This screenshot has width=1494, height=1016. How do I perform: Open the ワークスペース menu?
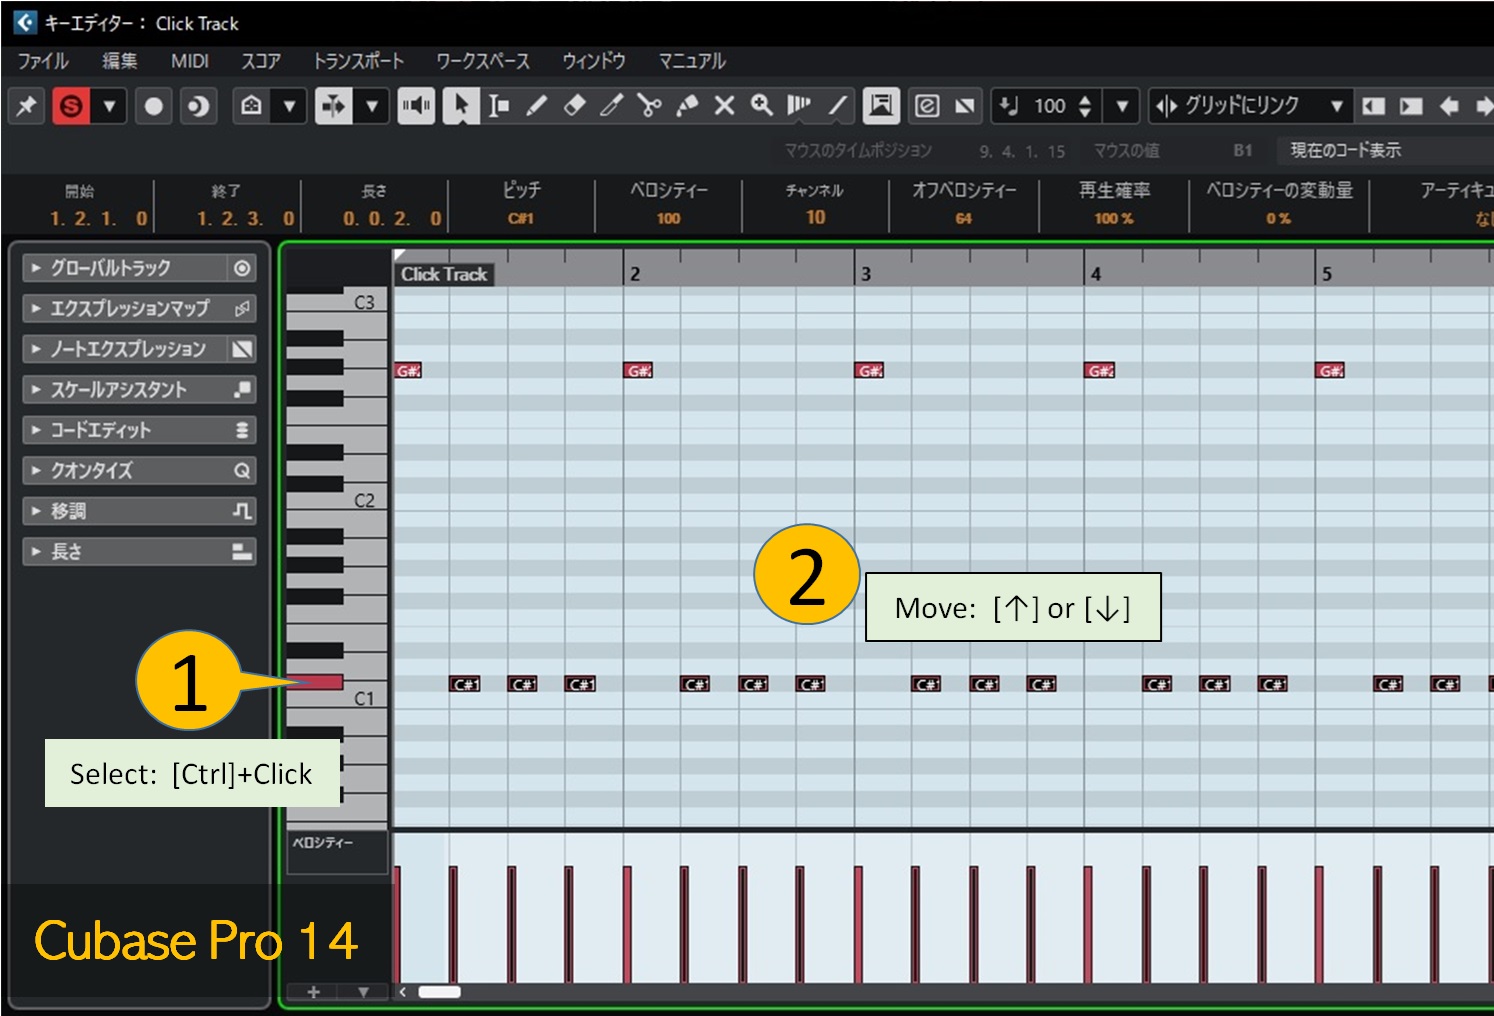point(483,61)
